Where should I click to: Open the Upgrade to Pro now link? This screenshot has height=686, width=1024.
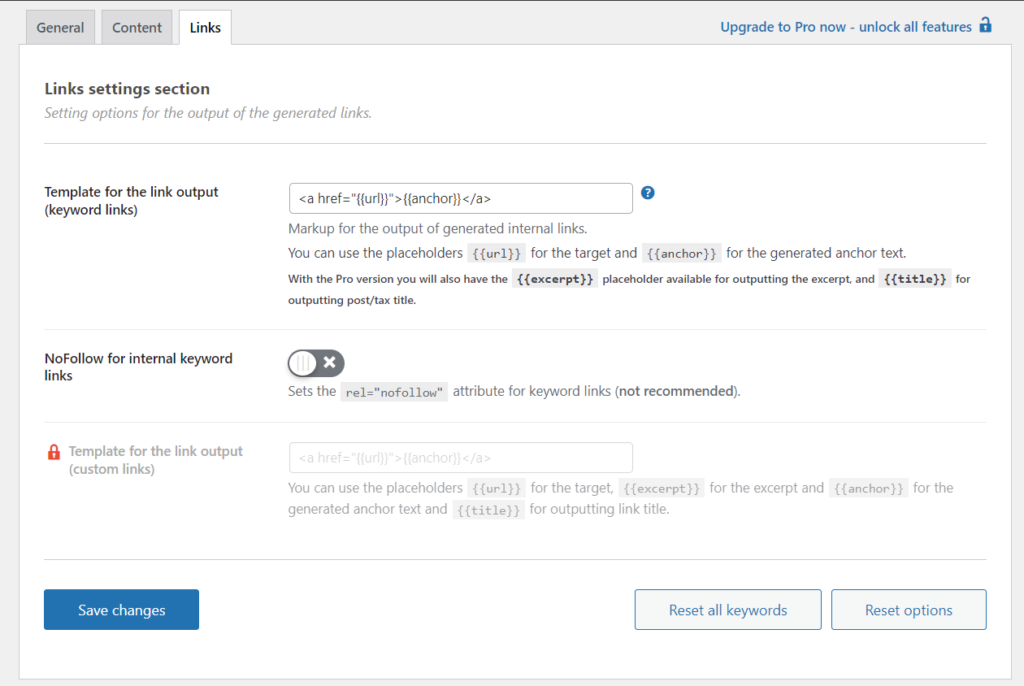pos(845,26)
